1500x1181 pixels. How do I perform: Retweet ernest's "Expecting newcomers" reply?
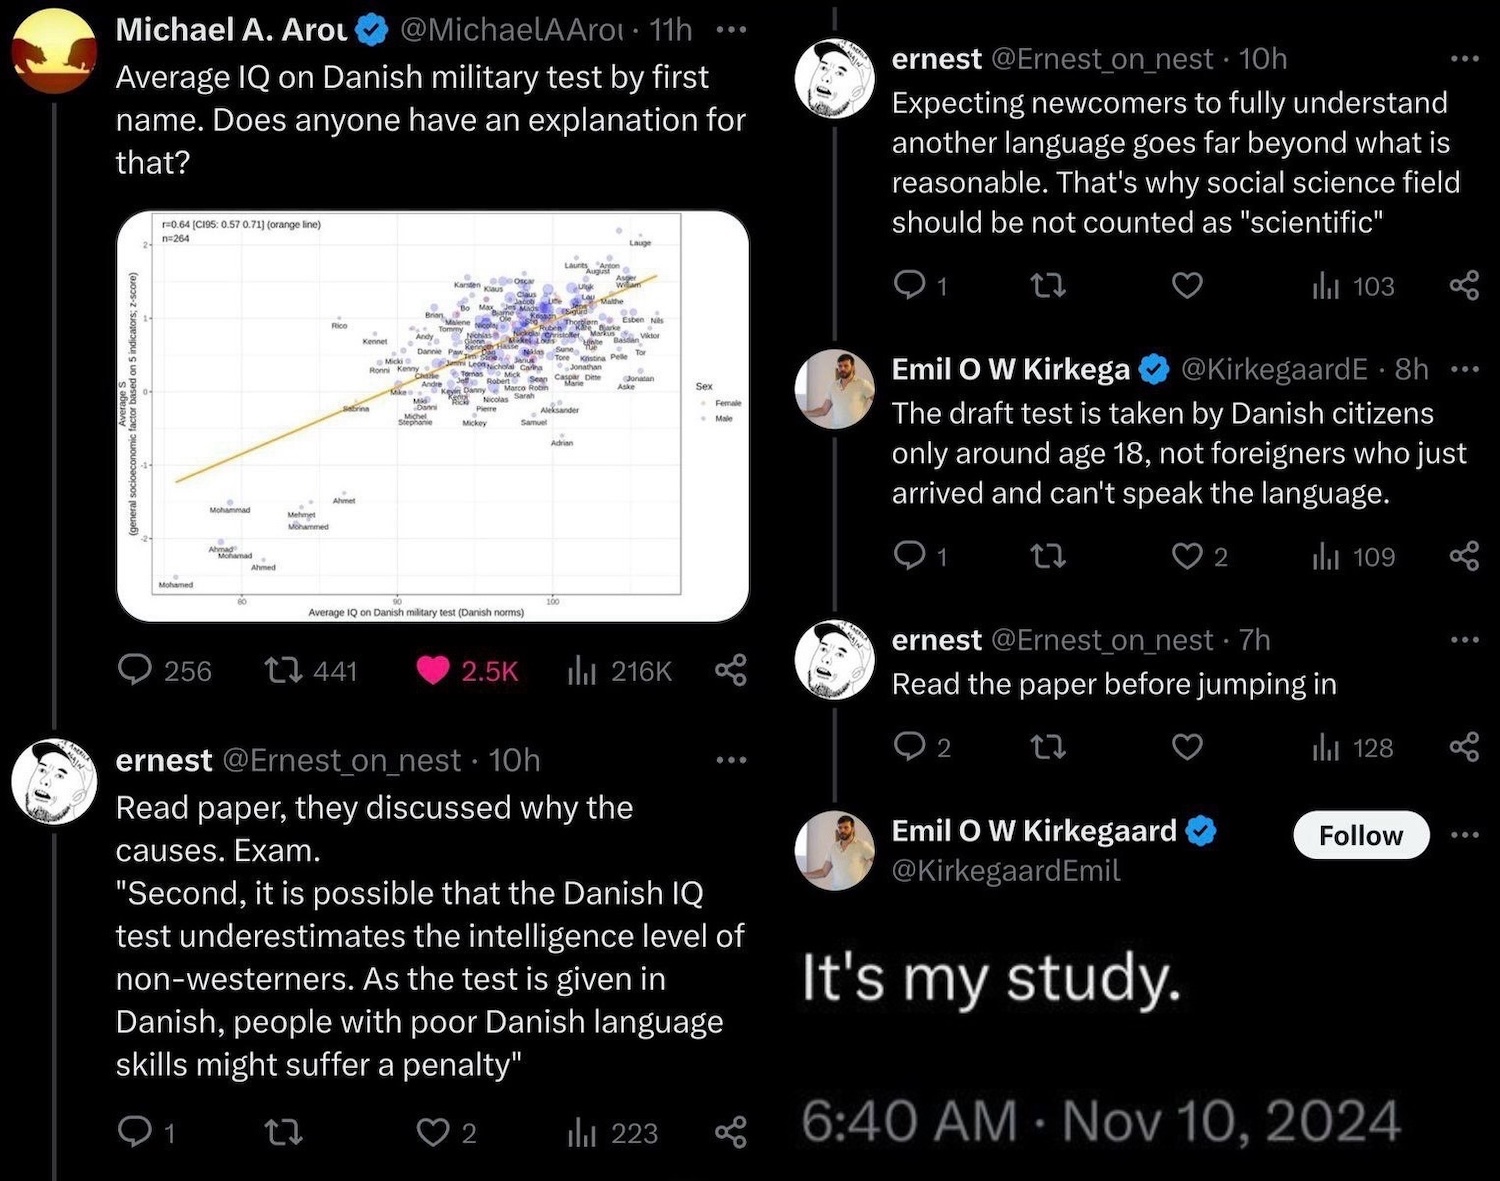tap(1047, 287)
